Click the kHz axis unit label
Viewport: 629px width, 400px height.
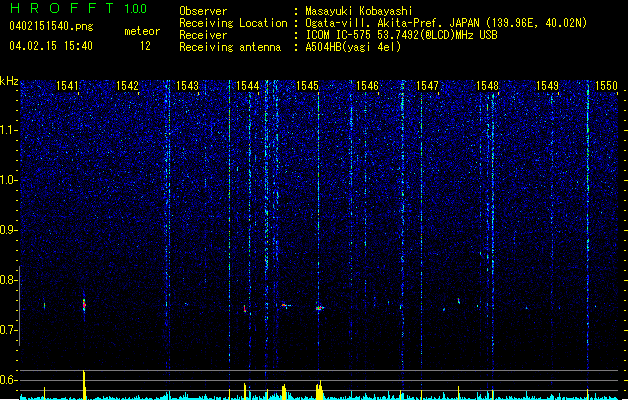click(x=9, y=81)
